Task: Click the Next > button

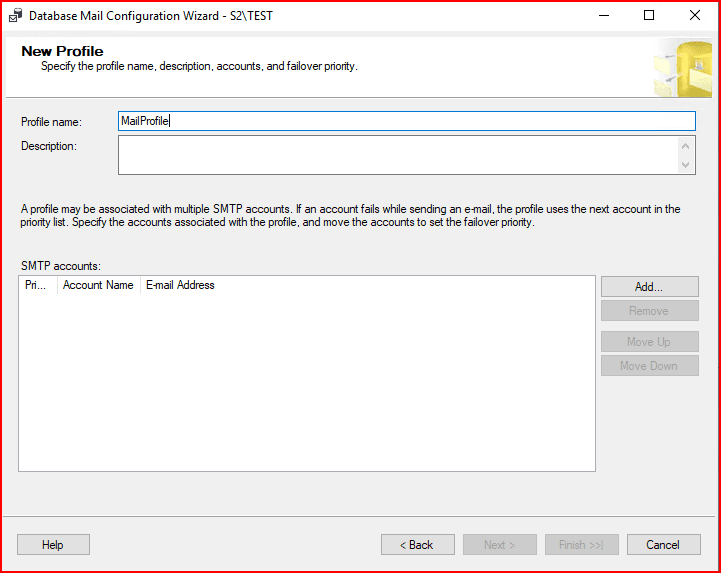Action: tap(499, 545)
